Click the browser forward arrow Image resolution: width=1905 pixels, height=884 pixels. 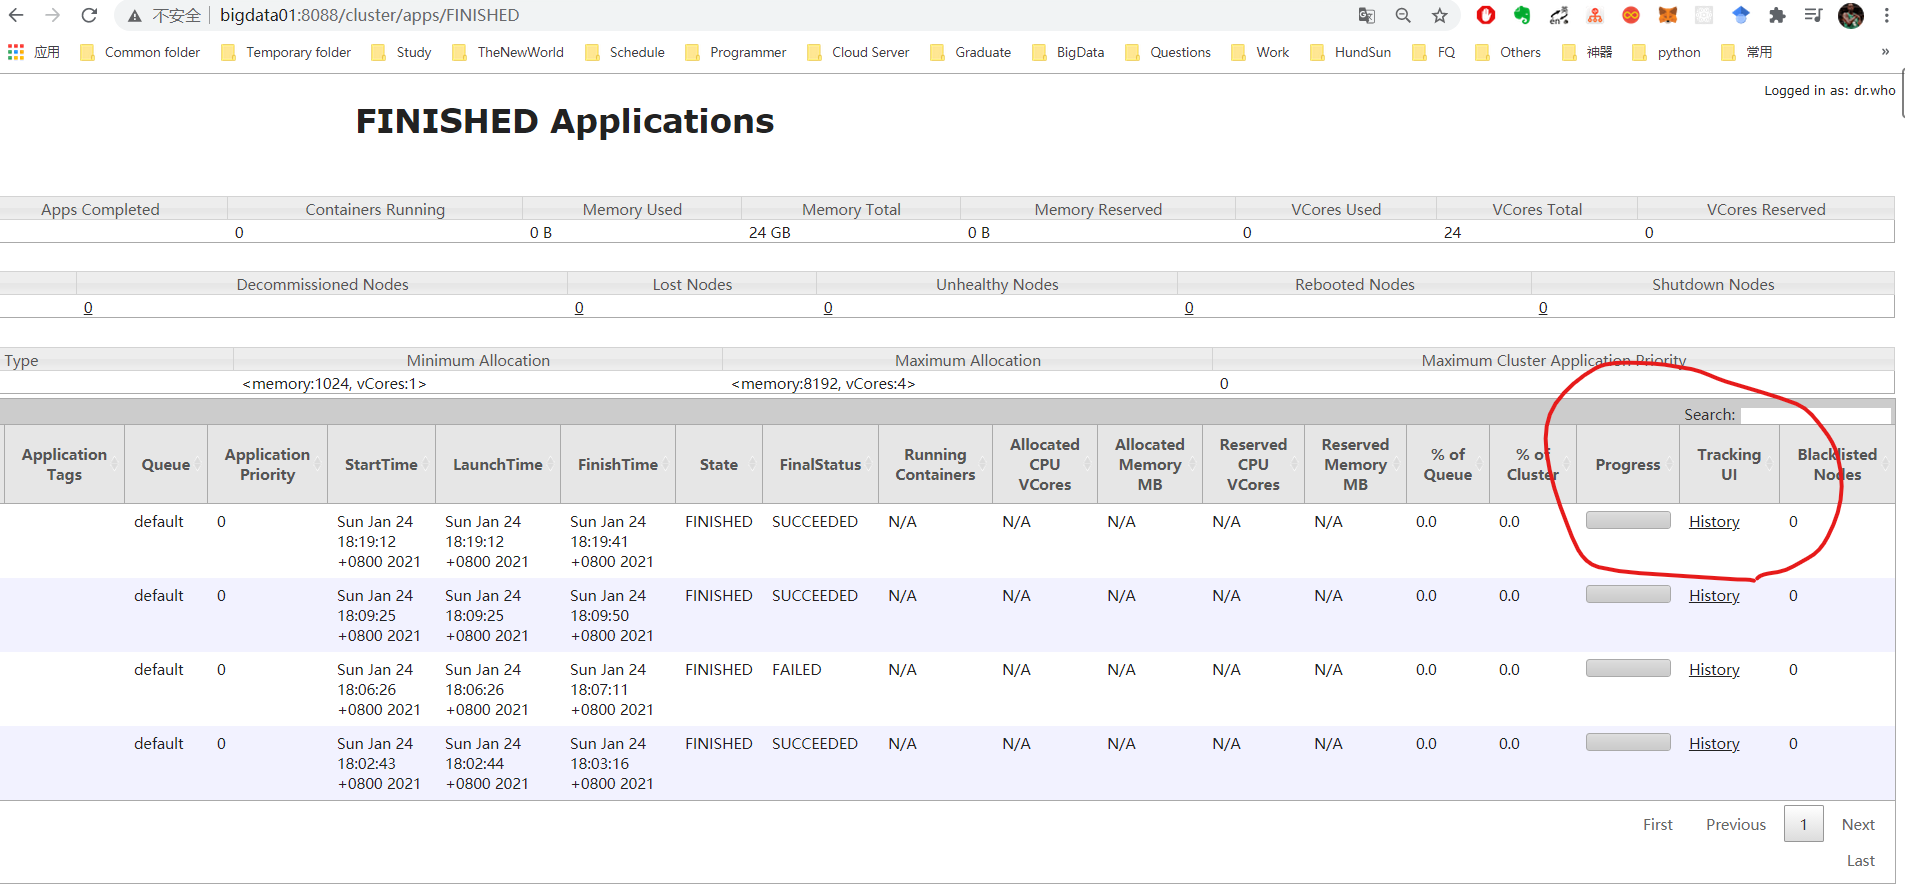tap(53, 15)
